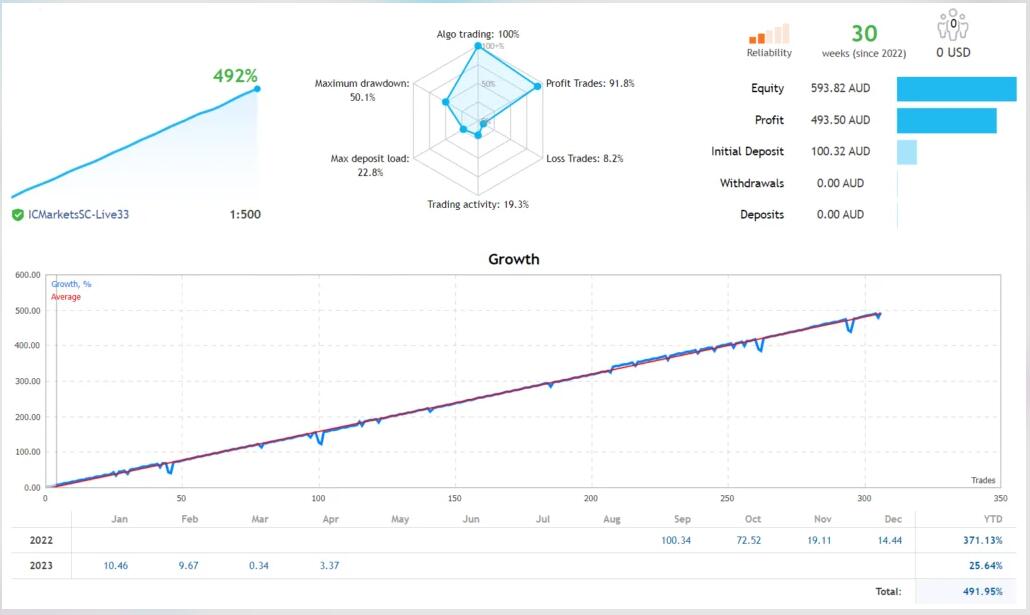1030x615 pixels.
Task: Click the end dot of the 492% sparkline
Action: point(257,89)
